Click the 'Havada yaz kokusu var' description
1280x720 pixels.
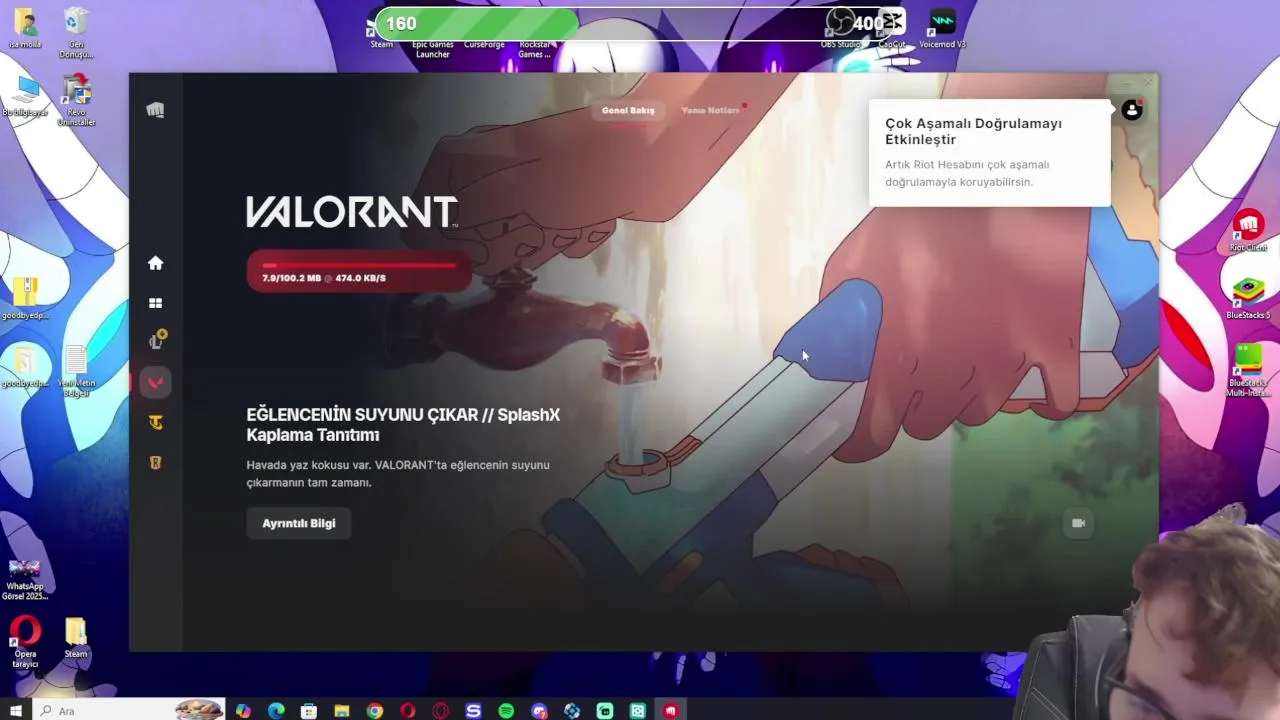click(x=398, y=473)
